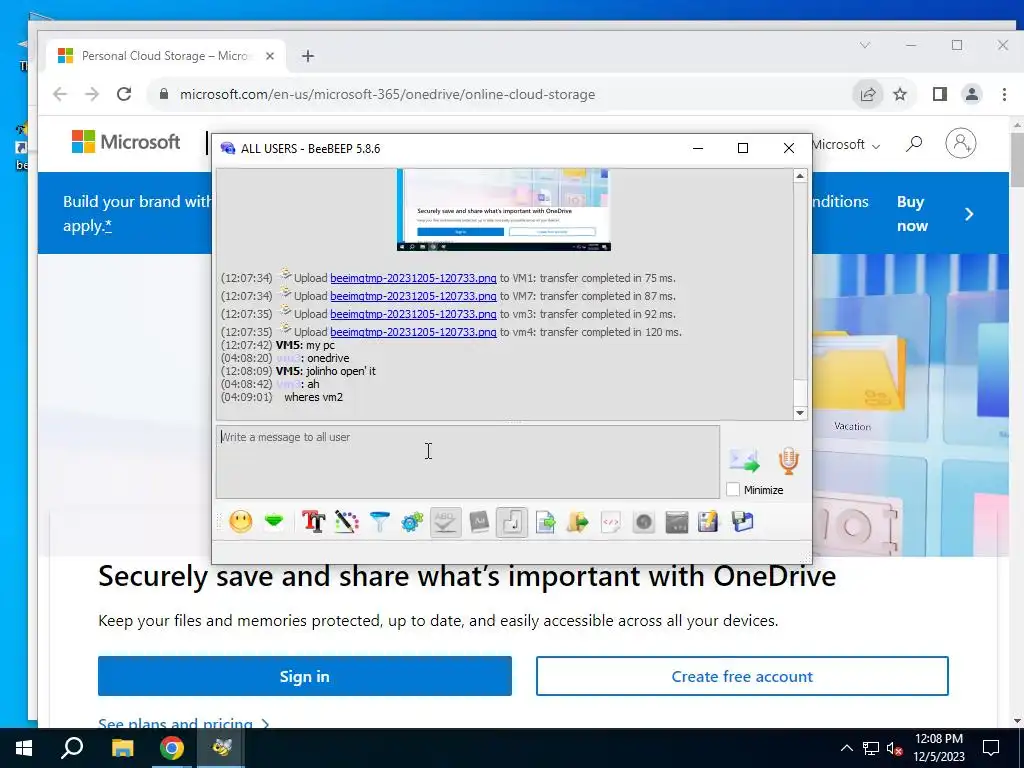Check the Minimize checkbox in BeeBEEP
The height and width of the screenshot is (768, 1024).
733,489
